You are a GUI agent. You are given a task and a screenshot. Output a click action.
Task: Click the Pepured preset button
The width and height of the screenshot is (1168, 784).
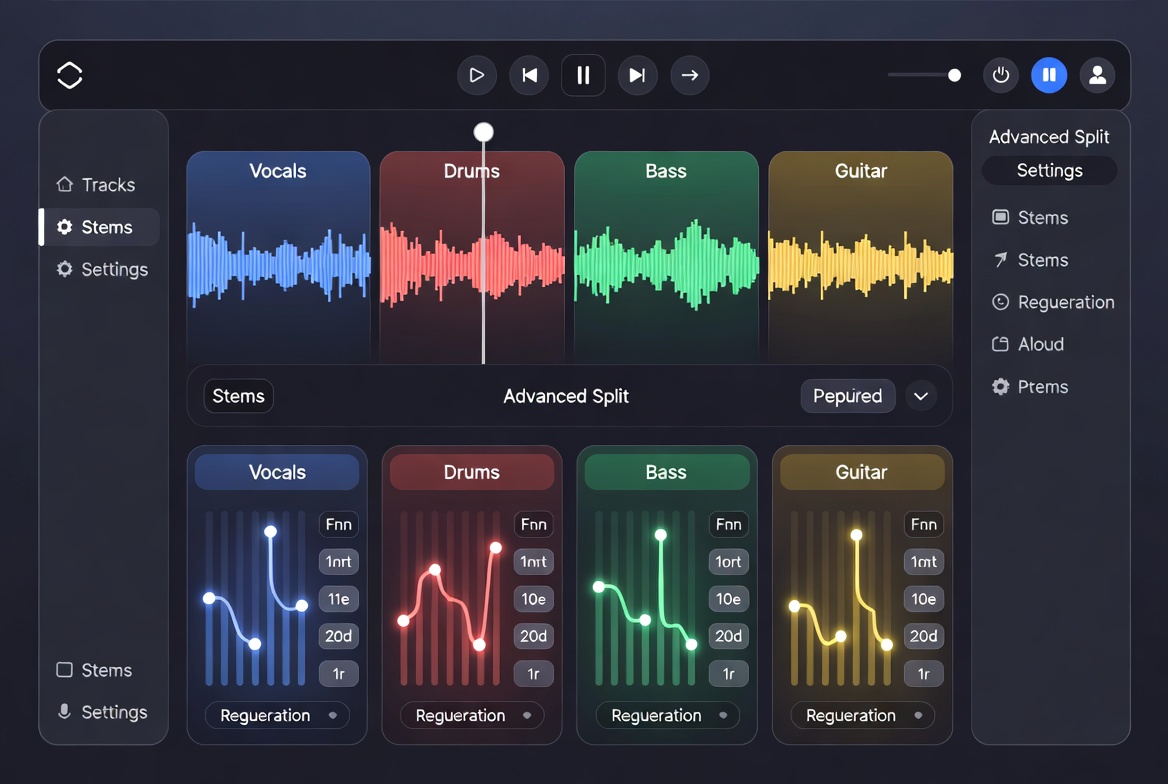point(848,396)
